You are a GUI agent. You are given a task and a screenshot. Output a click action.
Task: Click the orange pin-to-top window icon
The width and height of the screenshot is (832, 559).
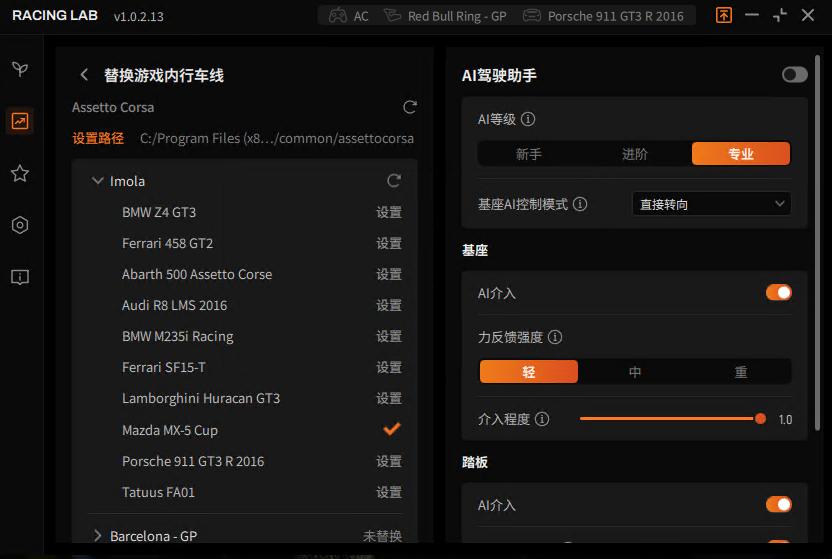[x=724, y=15]
